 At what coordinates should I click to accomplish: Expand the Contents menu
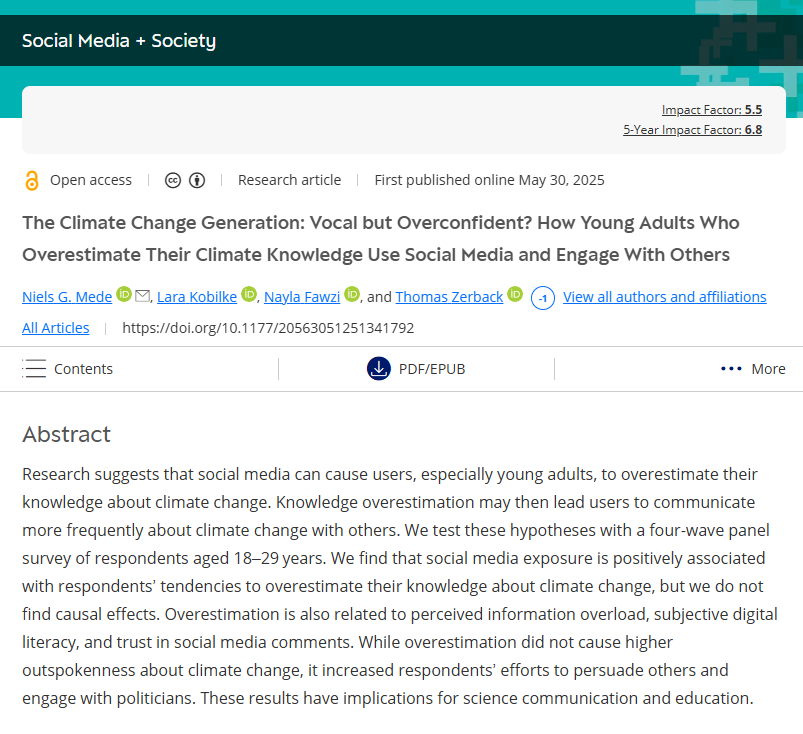tap(68, 369)
